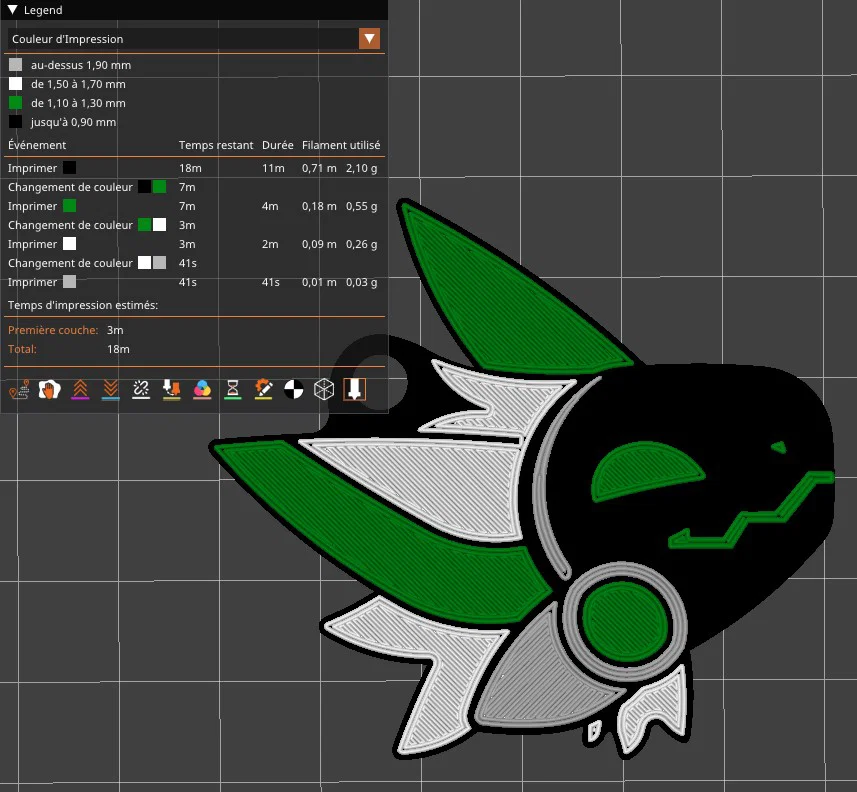This screenshot has height=792, width=857.
Task: Toggle Color changes circles icon
Action: coord(202,390)
